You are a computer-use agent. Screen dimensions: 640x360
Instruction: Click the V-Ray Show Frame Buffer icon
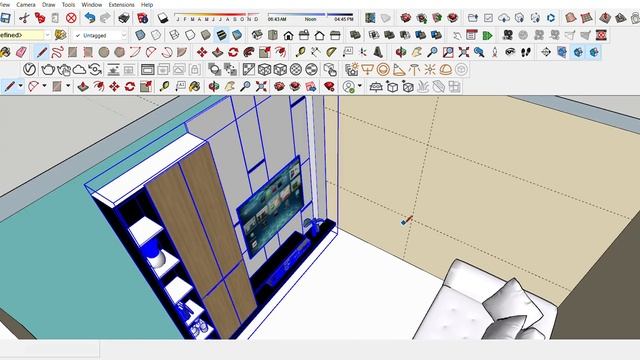tap(147, 69)
